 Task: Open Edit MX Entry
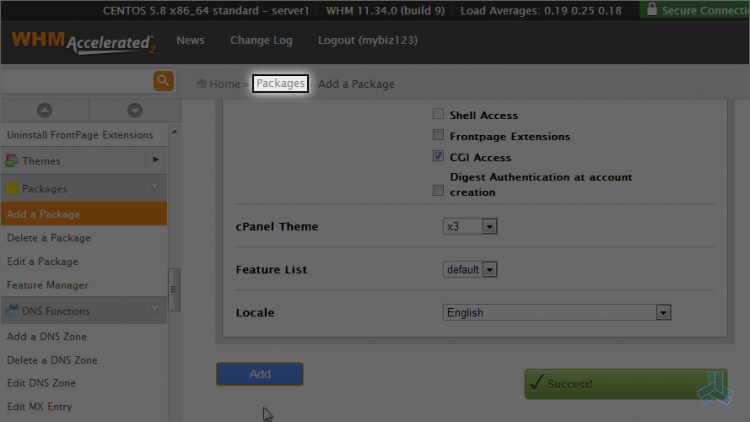tap(39, 407)
